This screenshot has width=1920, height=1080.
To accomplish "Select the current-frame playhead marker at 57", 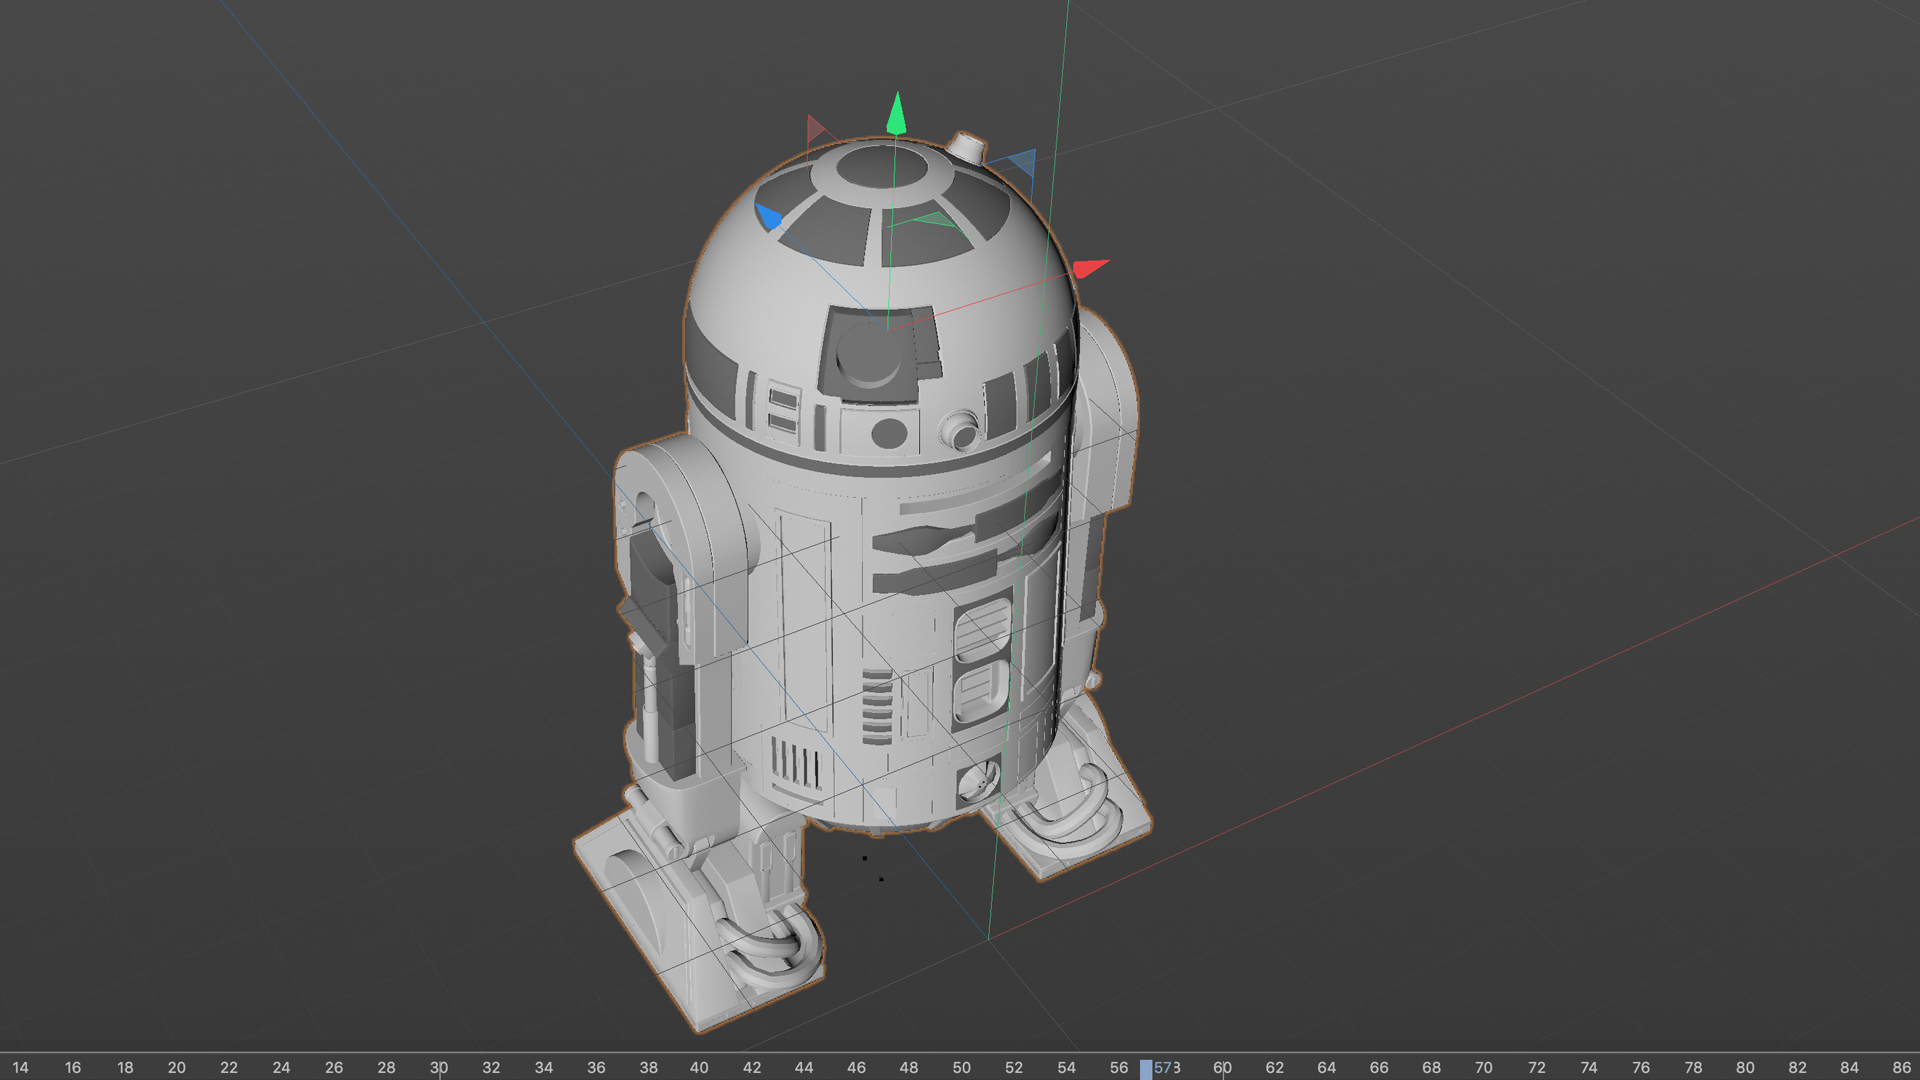I will pos(1146,1068).
